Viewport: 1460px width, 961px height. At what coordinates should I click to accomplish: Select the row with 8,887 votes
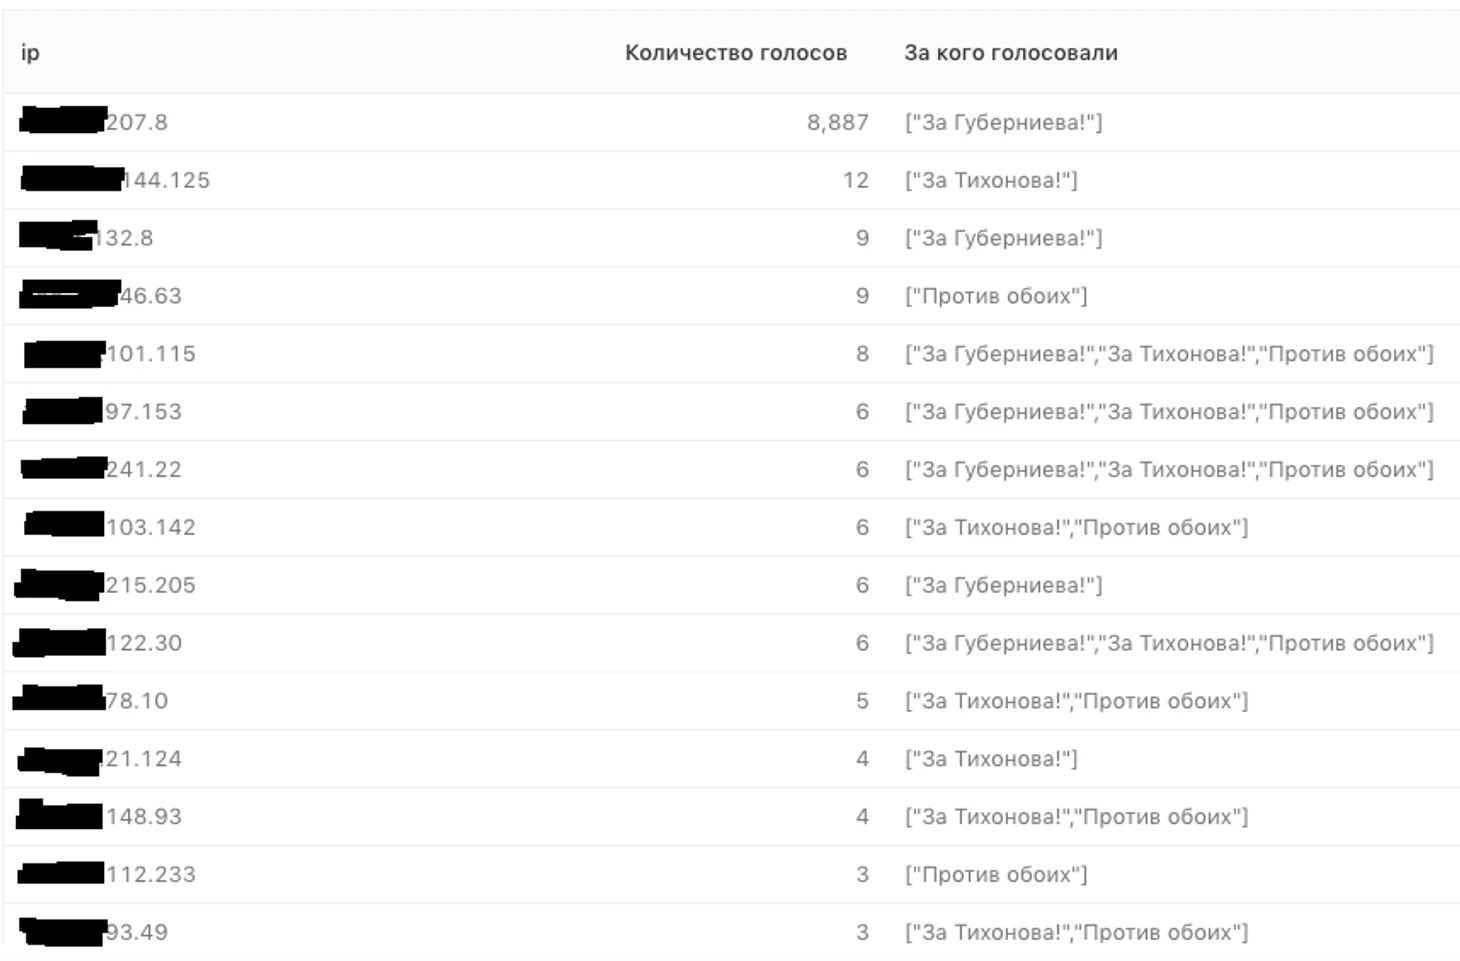(731, 122)
